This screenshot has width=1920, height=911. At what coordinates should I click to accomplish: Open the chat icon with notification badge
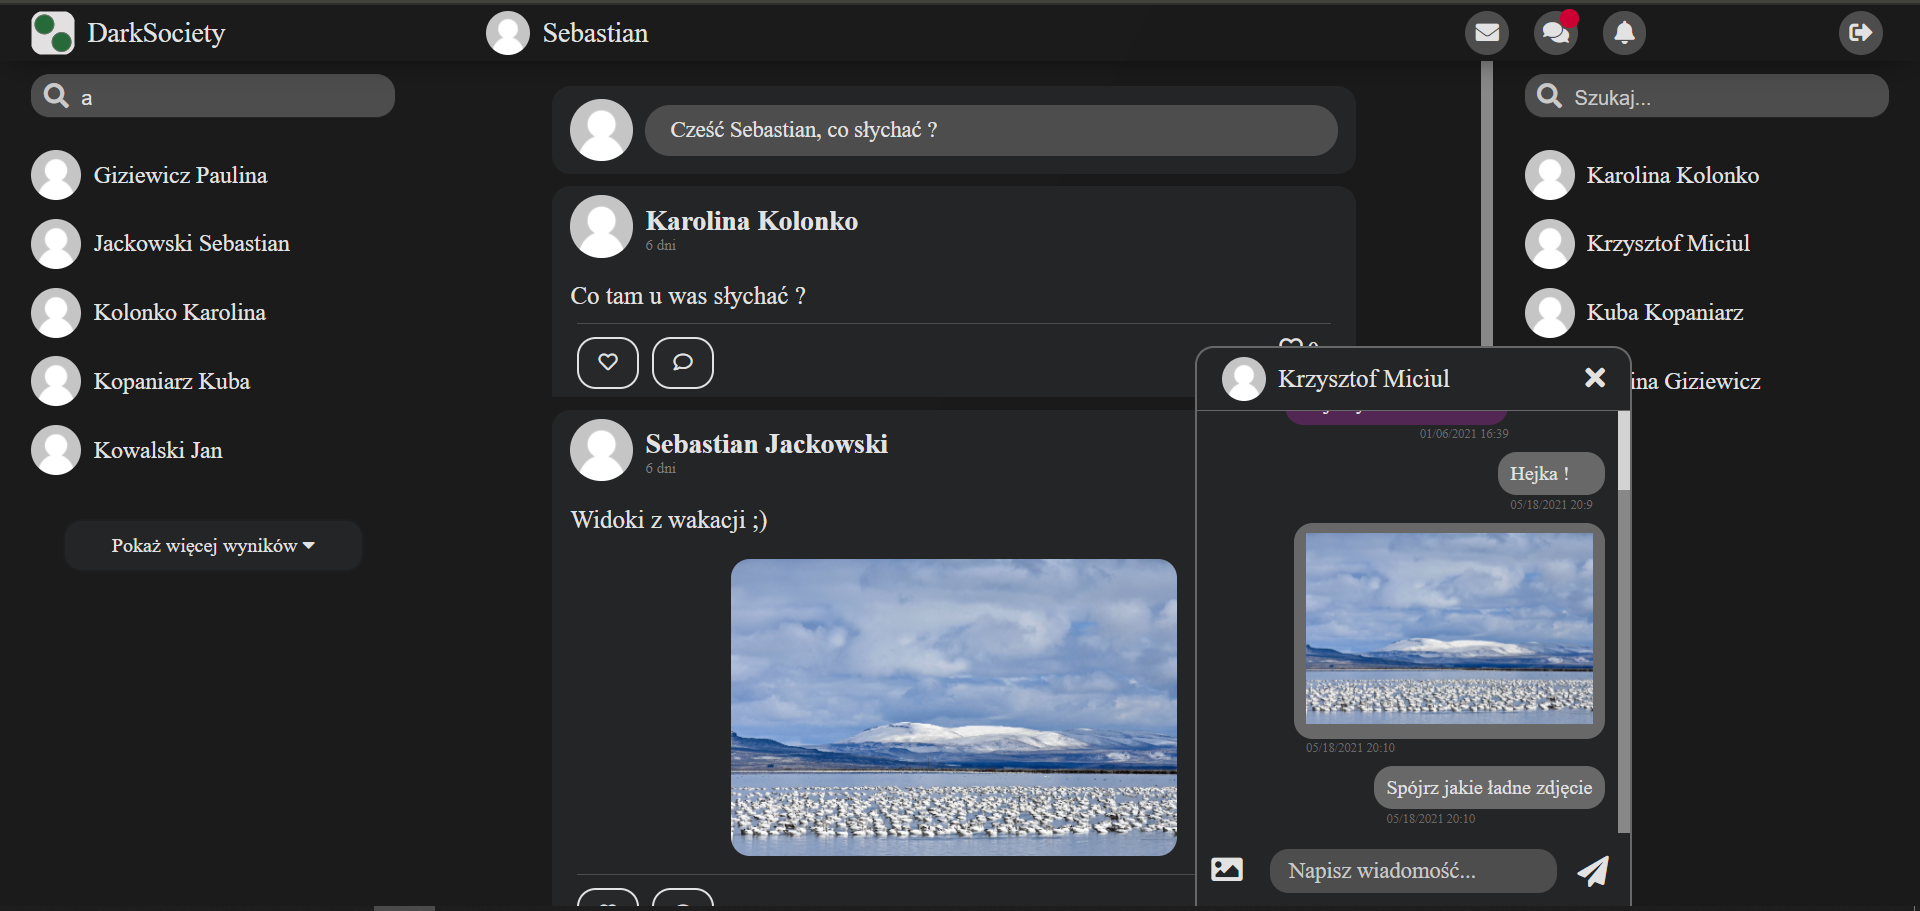[1555, 32]
